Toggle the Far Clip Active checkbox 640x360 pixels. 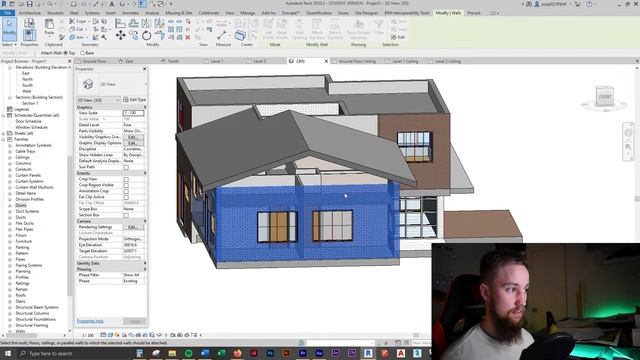(x=126, y=197)
